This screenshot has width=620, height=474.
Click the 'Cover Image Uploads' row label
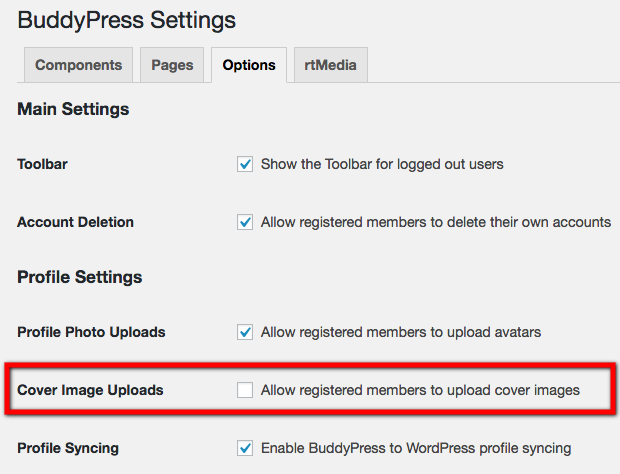(x=89, y=390)
